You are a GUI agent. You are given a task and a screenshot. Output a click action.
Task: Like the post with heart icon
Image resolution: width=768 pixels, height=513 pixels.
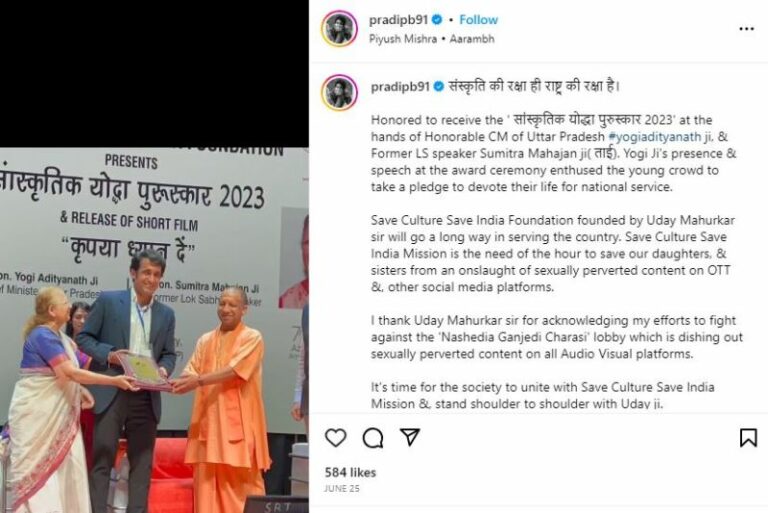[x=336, y=437]
